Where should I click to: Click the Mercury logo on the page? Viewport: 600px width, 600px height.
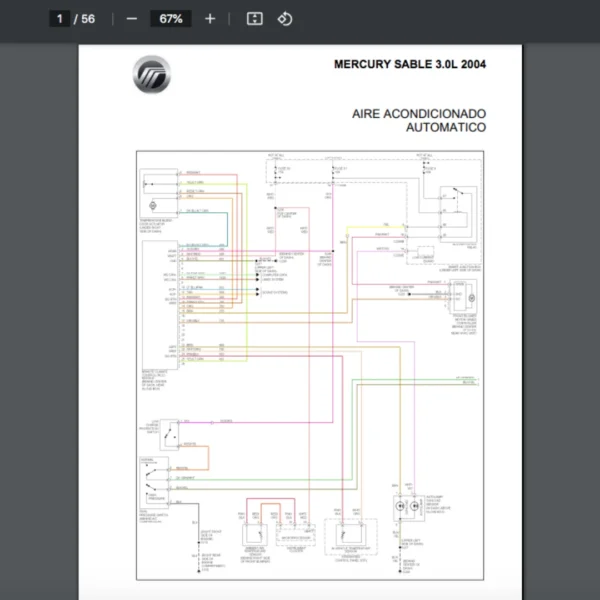[152, 74]
